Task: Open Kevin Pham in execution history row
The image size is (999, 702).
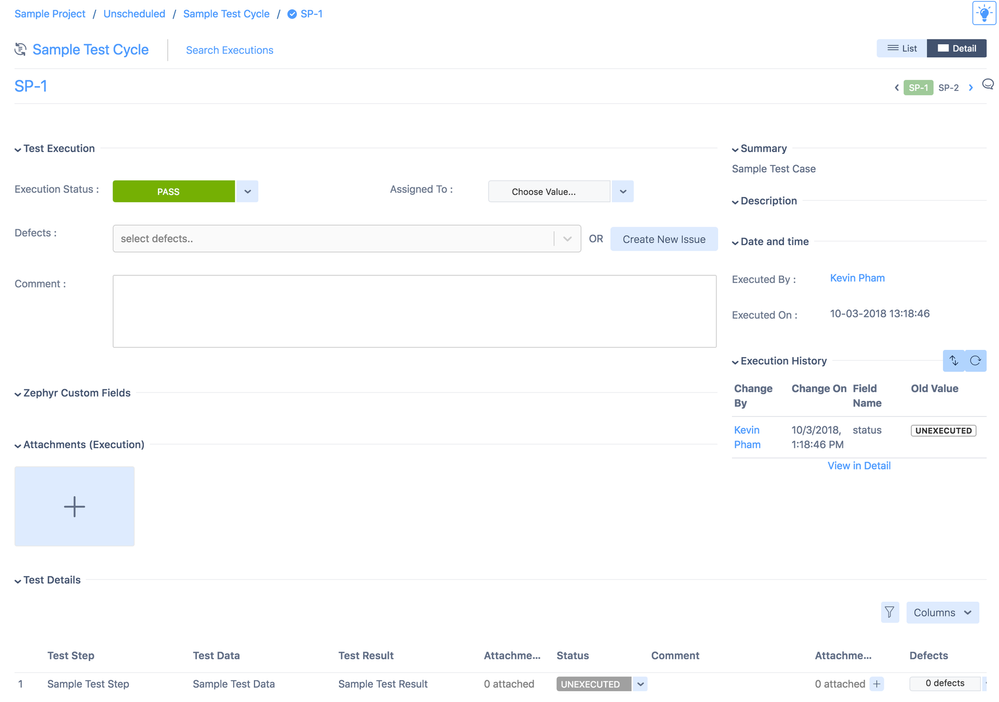Action: [x=747, y=437]
